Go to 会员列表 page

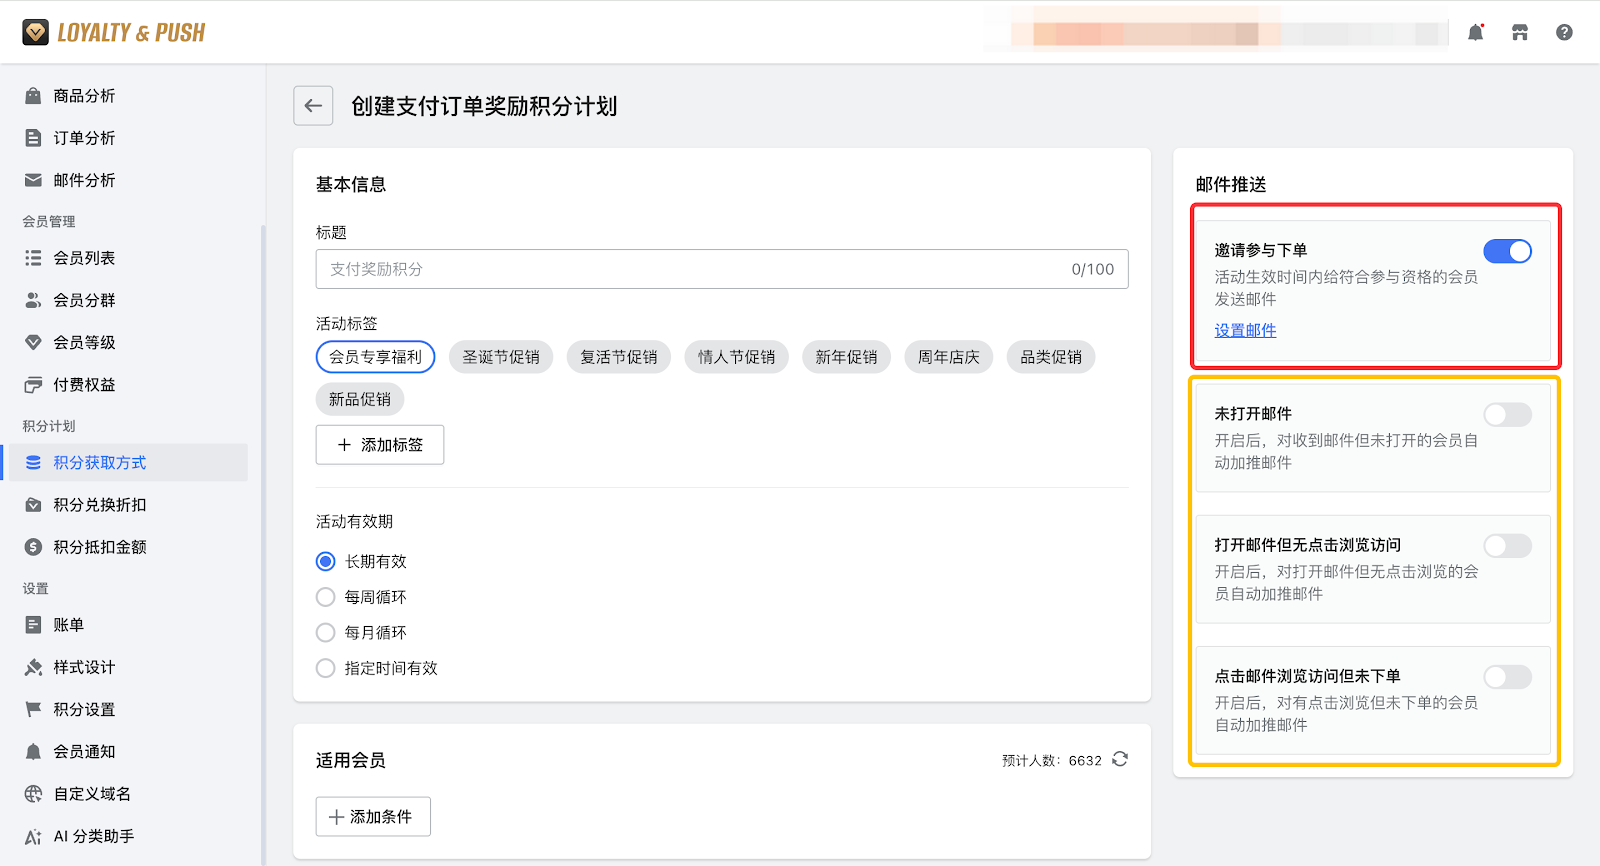point(84,258)
